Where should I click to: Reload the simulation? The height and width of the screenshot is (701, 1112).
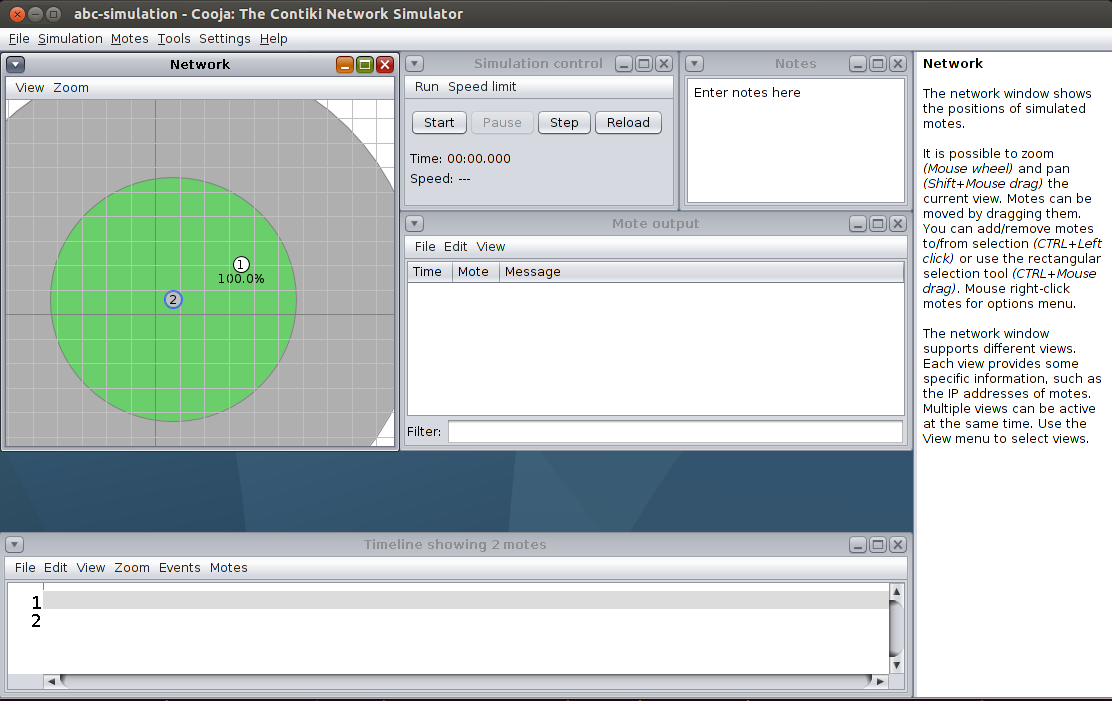tap(628, 123)
